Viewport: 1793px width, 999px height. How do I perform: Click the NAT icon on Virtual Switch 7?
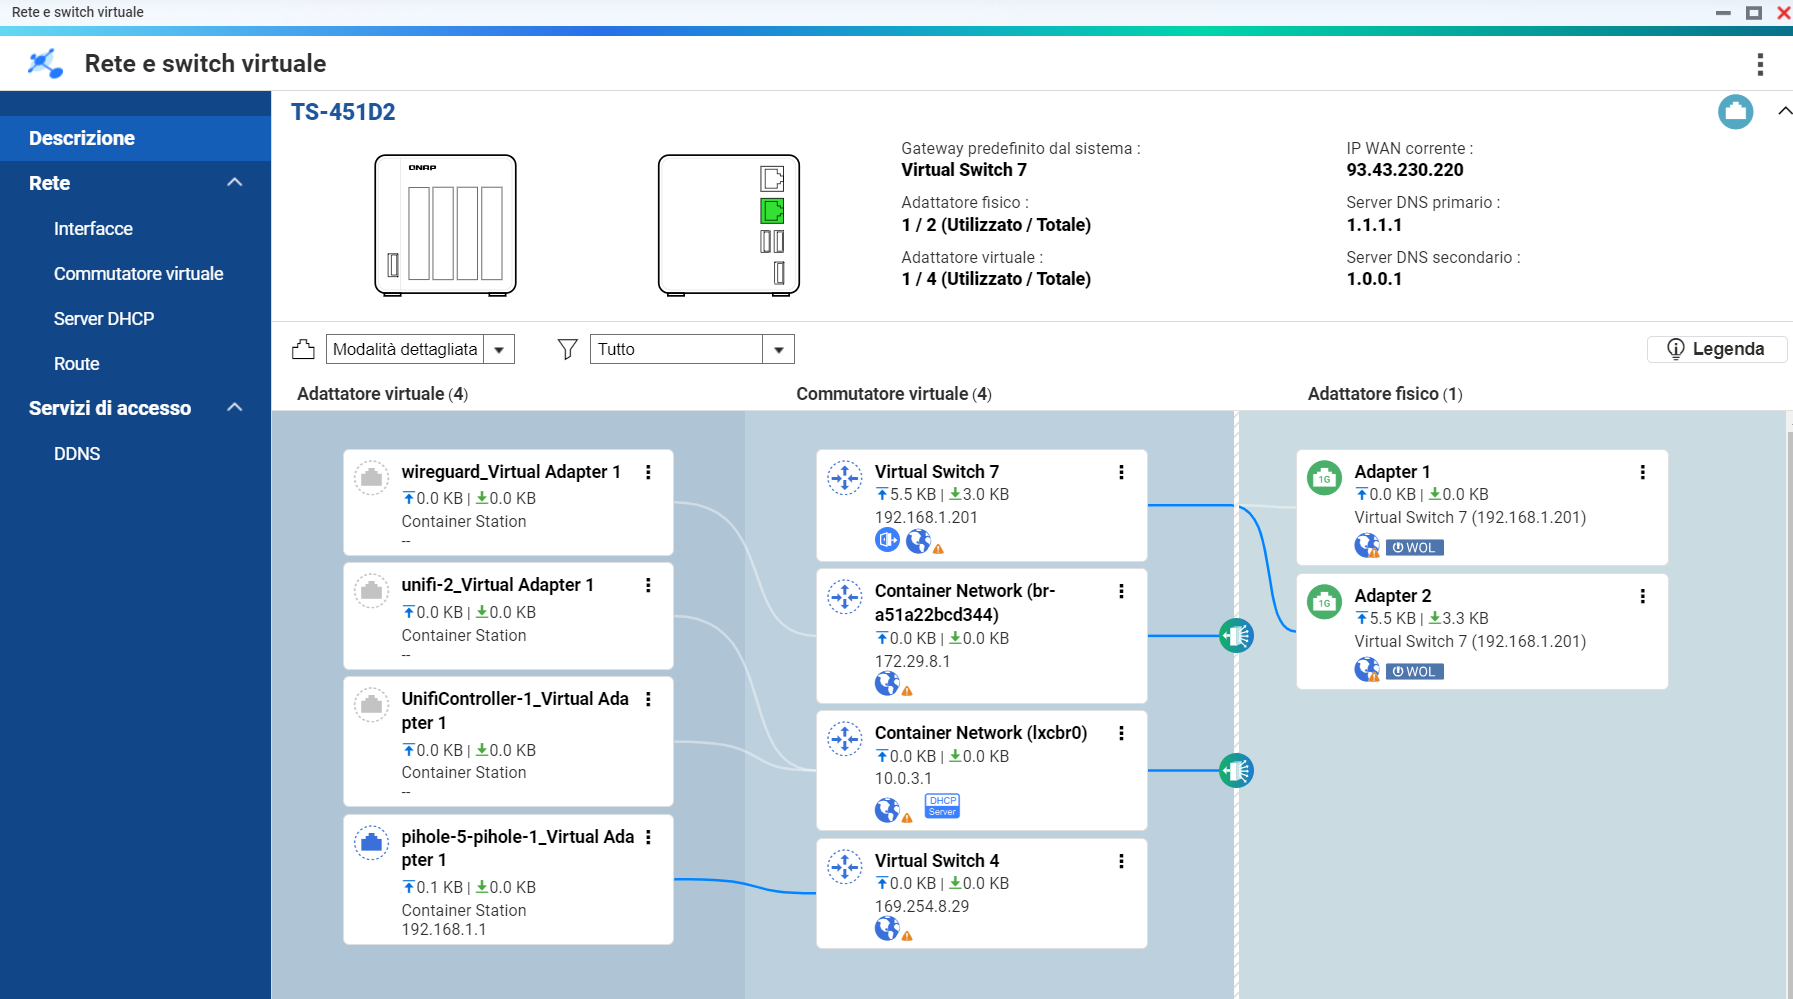click(887, 540)
